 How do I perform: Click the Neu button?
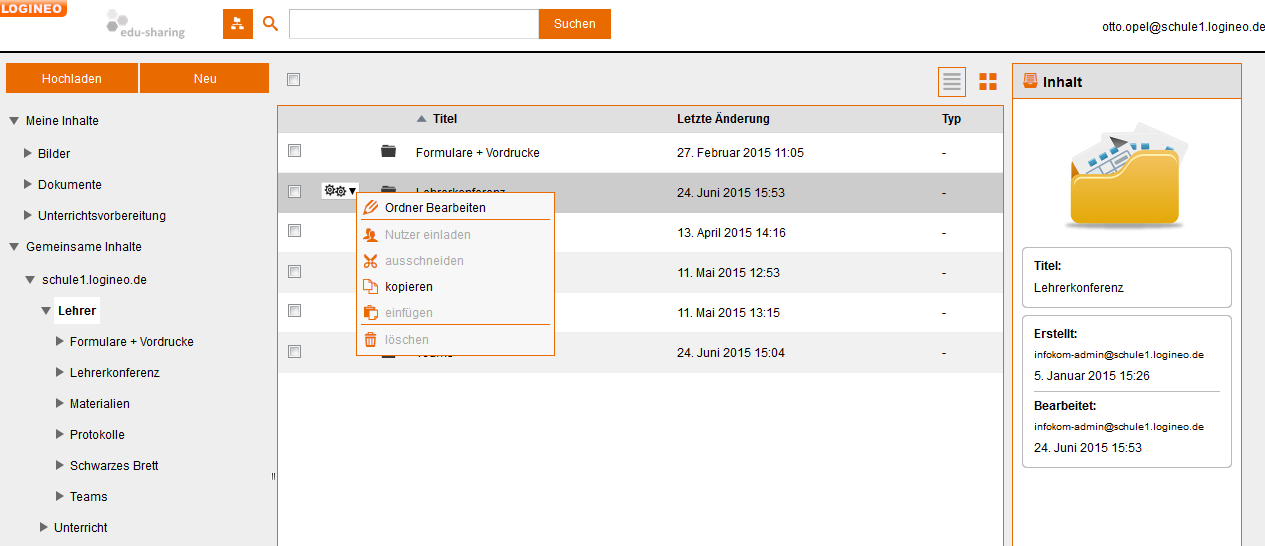(x=205, y=78)
